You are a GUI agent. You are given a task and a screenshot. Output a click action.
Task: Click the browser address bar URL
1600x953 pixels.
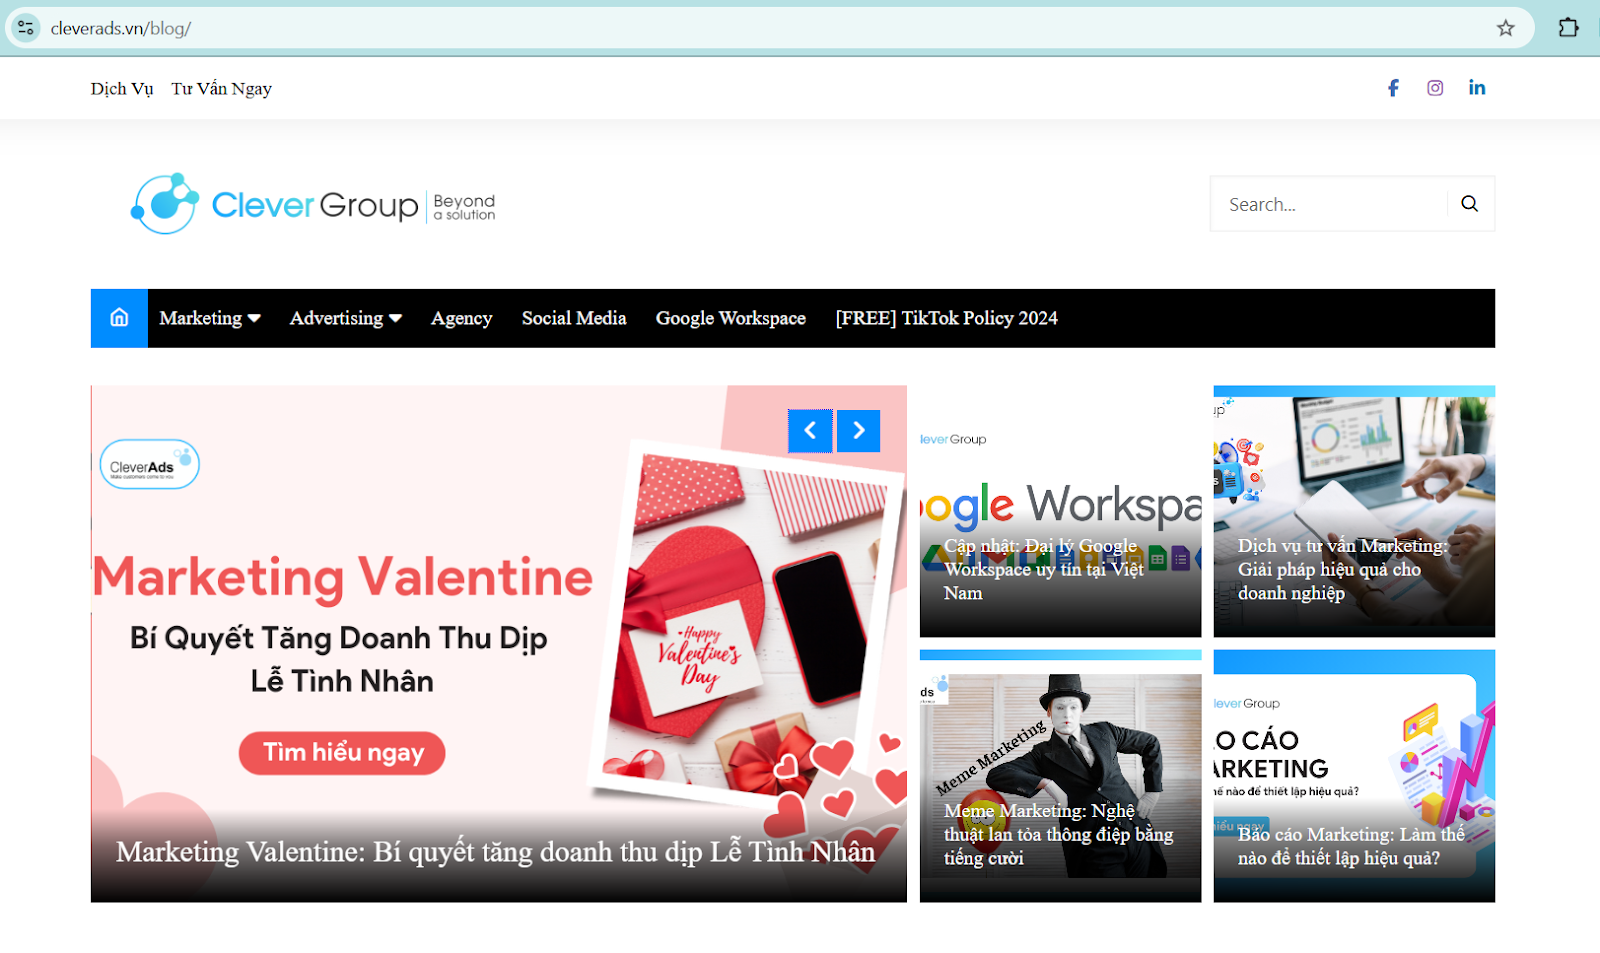point(121,28)
